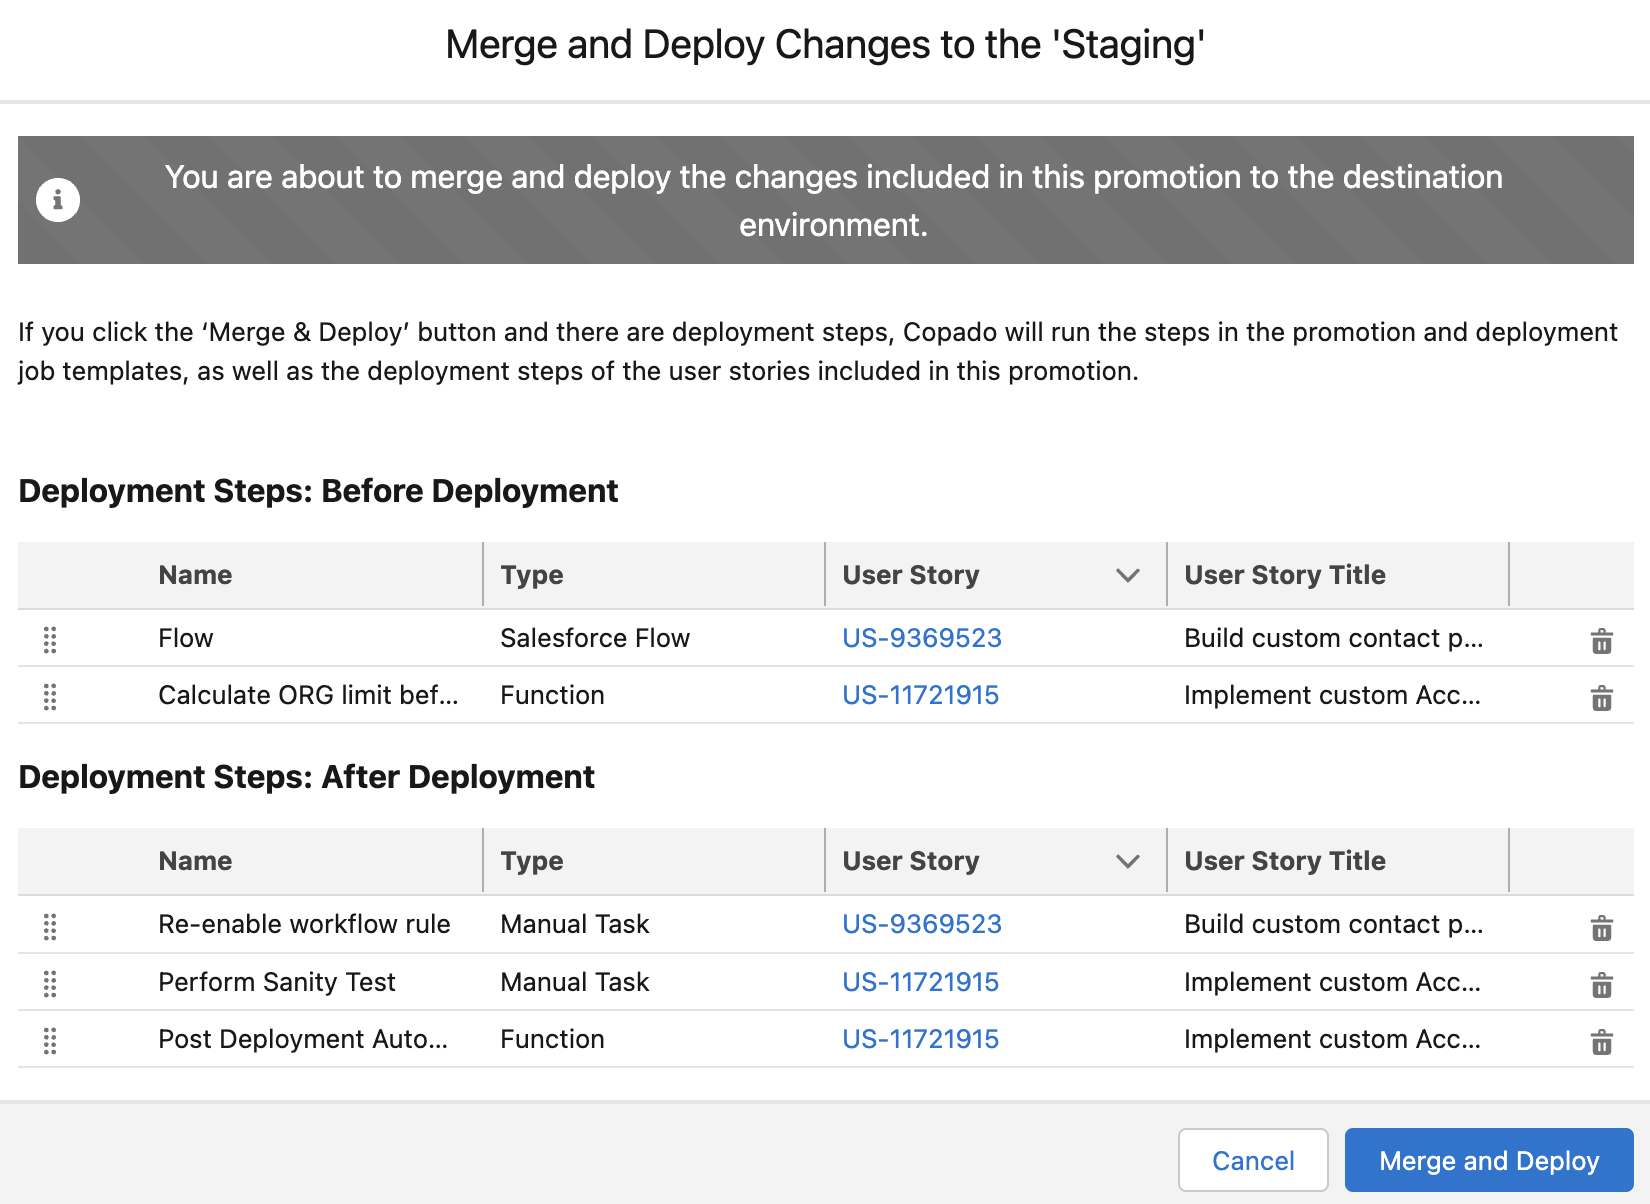1650x1204 pixels.
Task: Select the 'Salesforce Flow' type cell
Action: 595,638
